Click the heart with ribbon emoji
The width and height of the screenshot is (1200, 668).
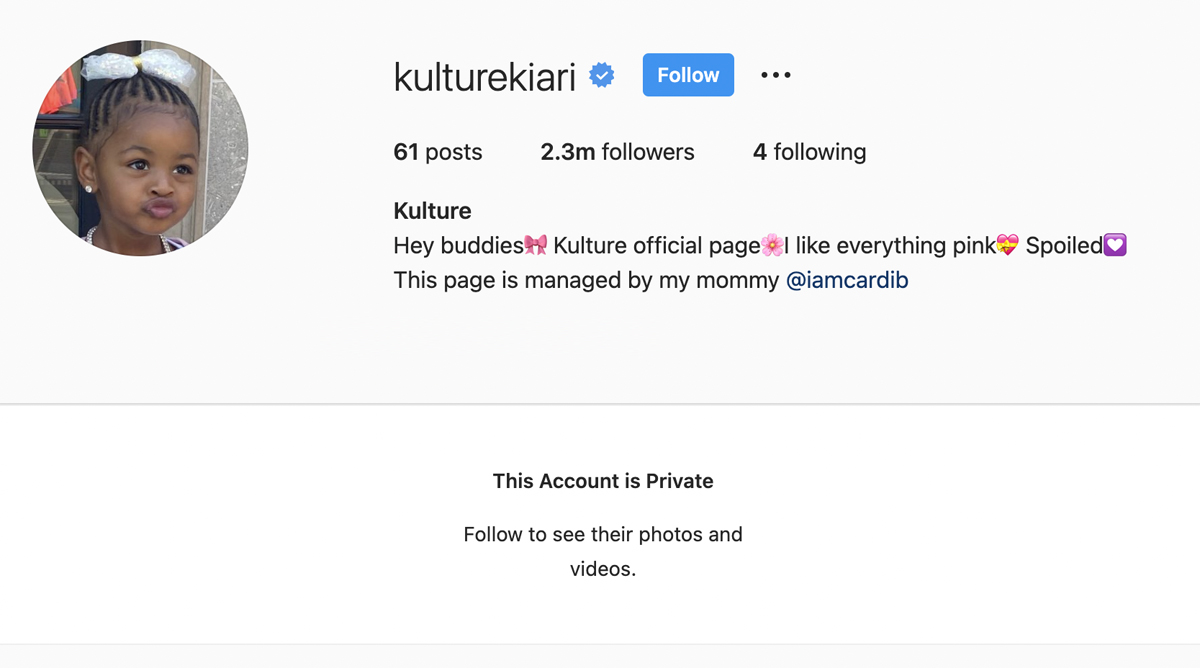pyautogui.click(x=1007, y=245)
